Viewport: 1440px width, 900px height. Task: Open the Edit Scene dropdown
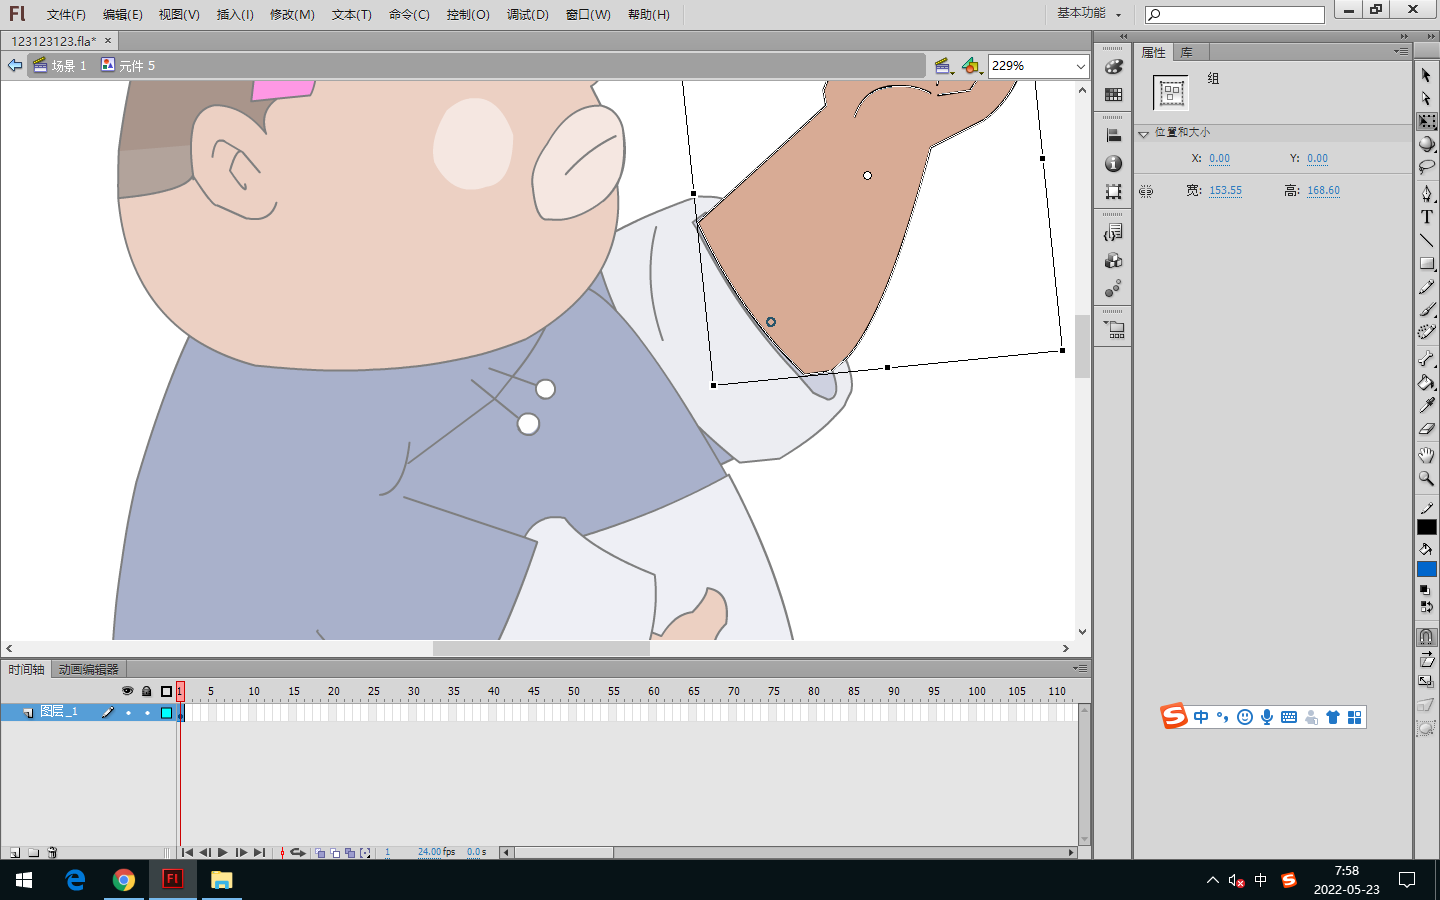943,66
